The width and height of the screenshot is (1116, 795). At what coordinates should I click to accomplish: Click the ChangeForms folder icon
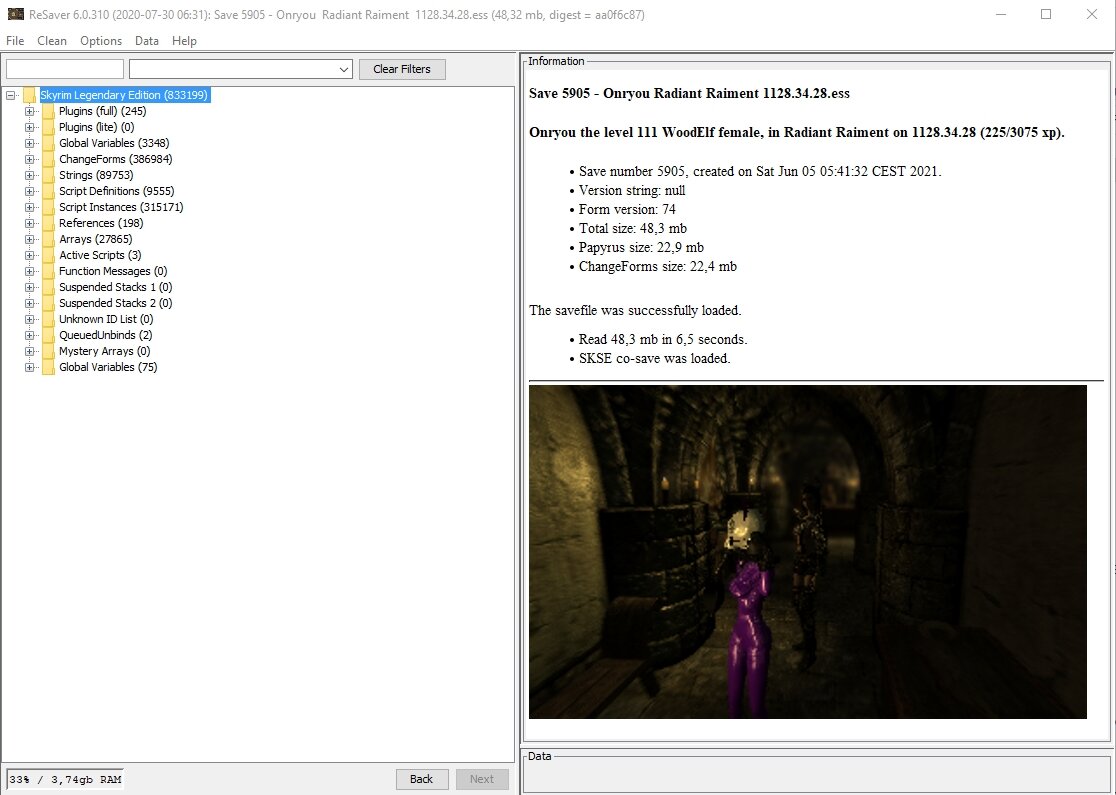tap(48, 159)
